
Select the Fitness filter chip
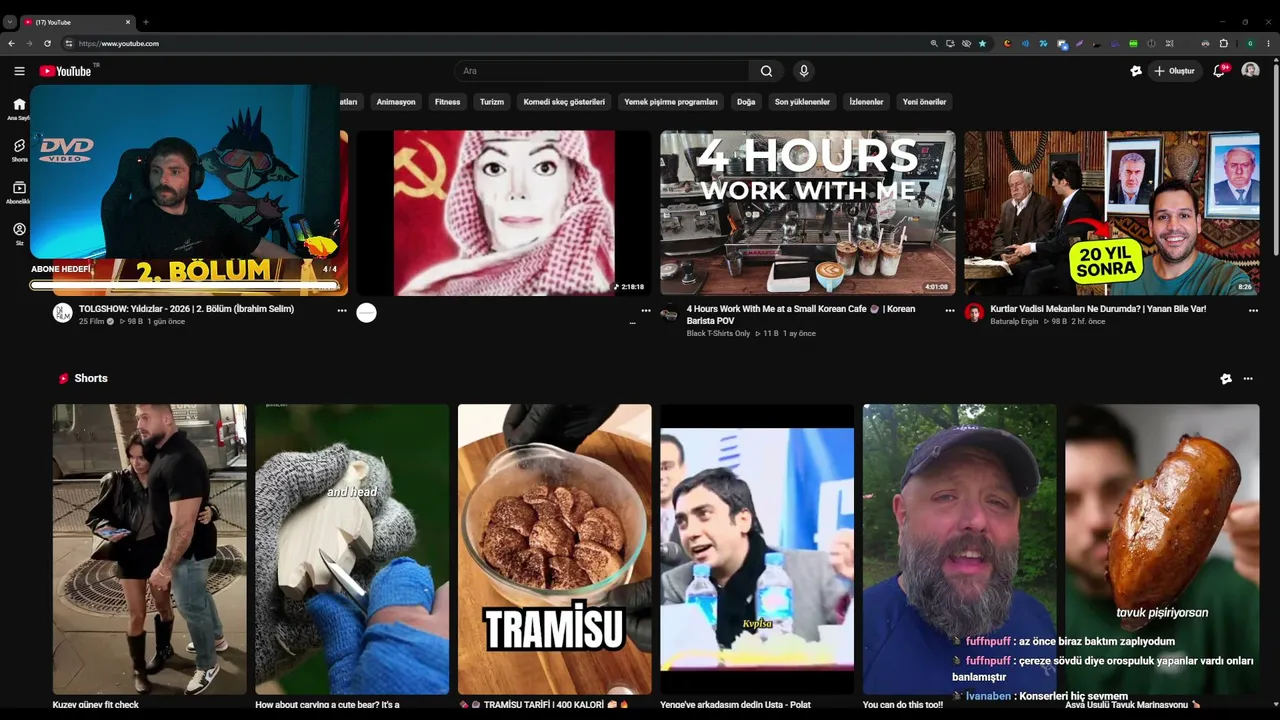(448, 102)
